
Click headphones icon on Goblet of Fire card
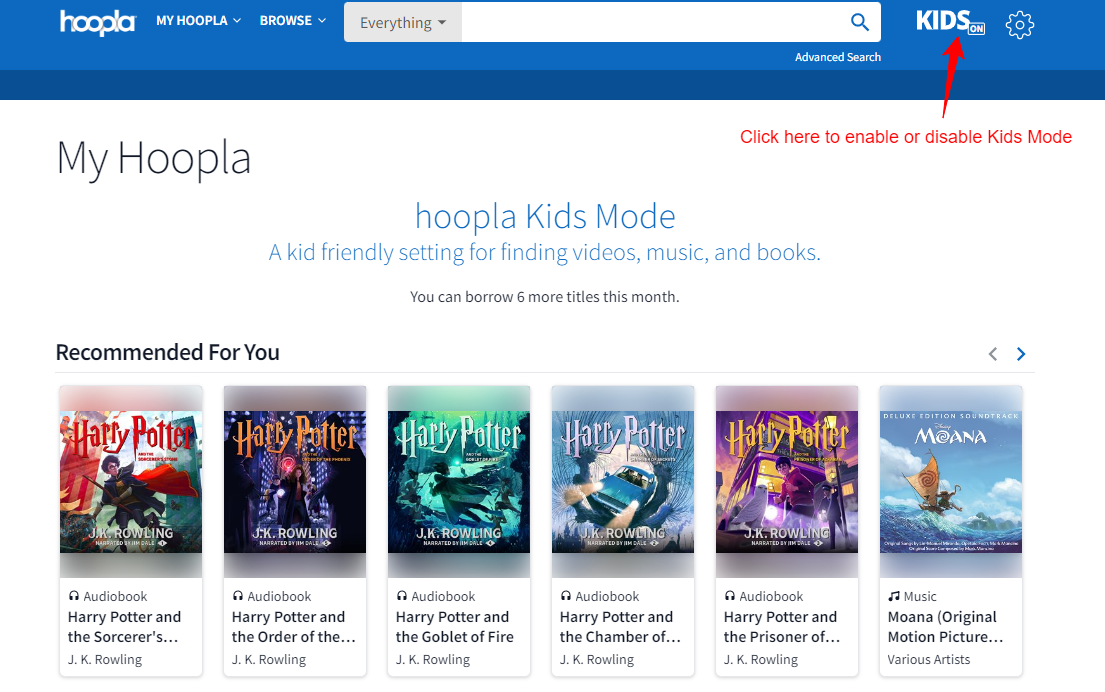tap(402, 596)
